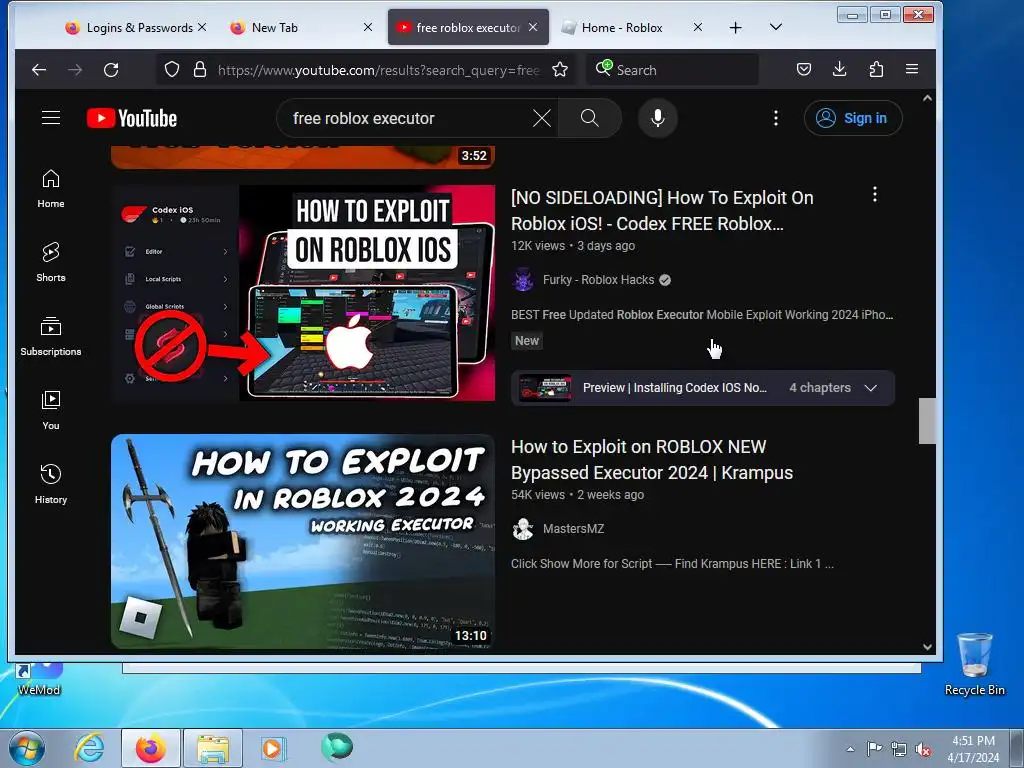This screenshot has width=1024, height=768.
Task: Open the Exploit in Roblox 2024 thumbnail
Action: (x=303, y=542)
